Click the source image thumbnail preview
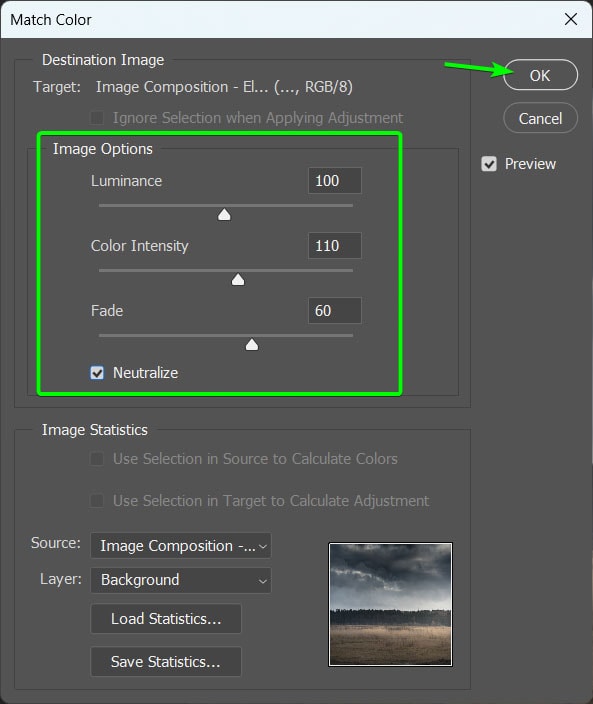This screenshot has height=704, width=593. (391, 604)
